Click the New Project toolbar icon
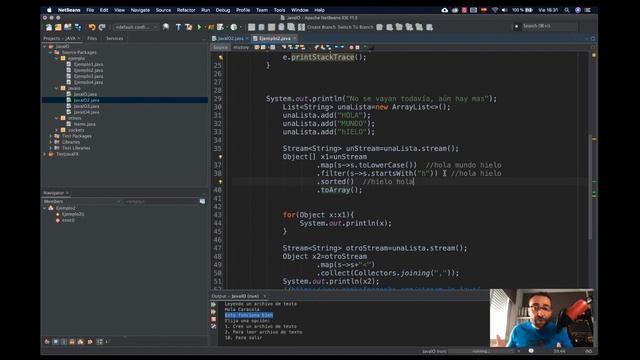 (x=58, y=27)
